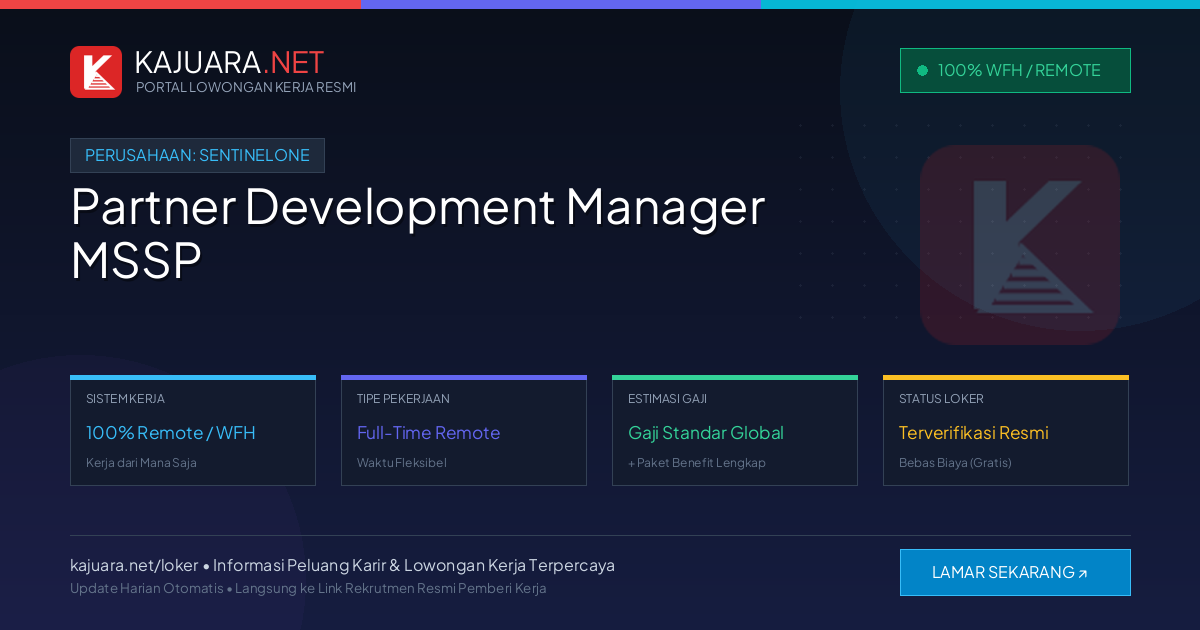Screen dimensions: 1200x630
Task: Click the Terverifikasi Resmi value
Action: coord(974,433)
